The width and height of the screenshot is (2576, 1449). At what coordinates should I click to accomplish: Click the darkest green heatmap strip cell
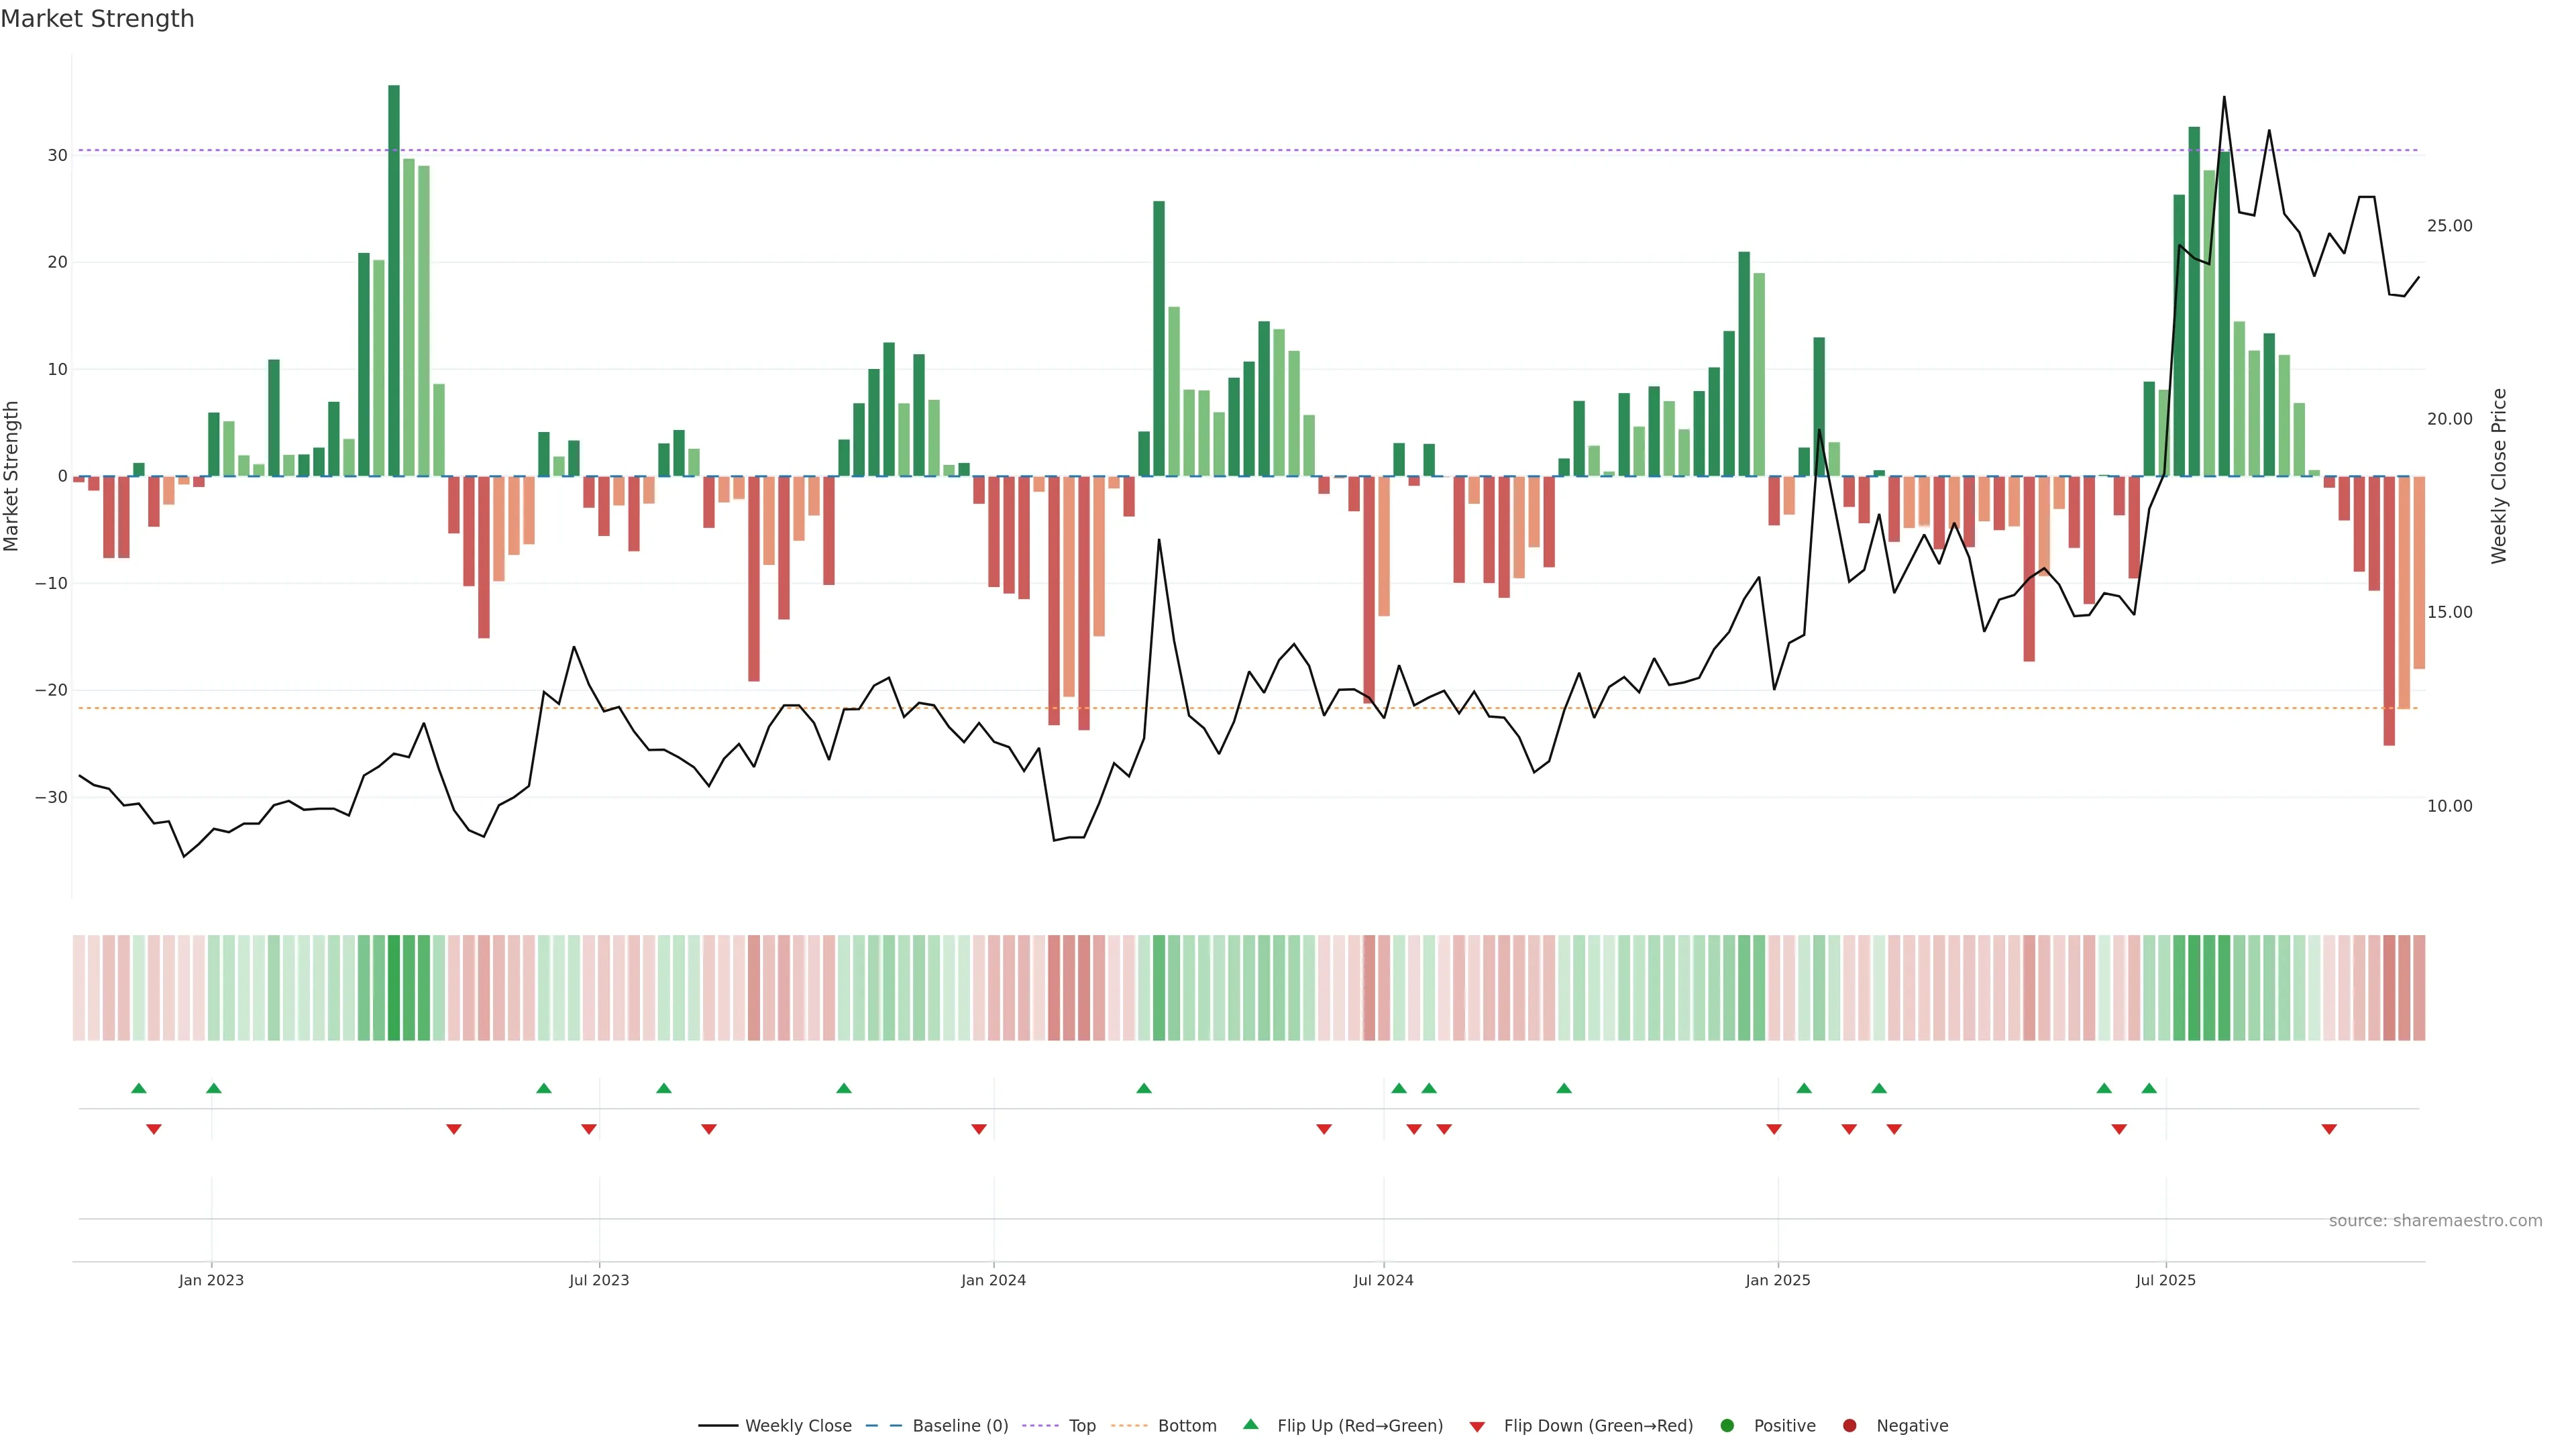[x=394, y=988]
